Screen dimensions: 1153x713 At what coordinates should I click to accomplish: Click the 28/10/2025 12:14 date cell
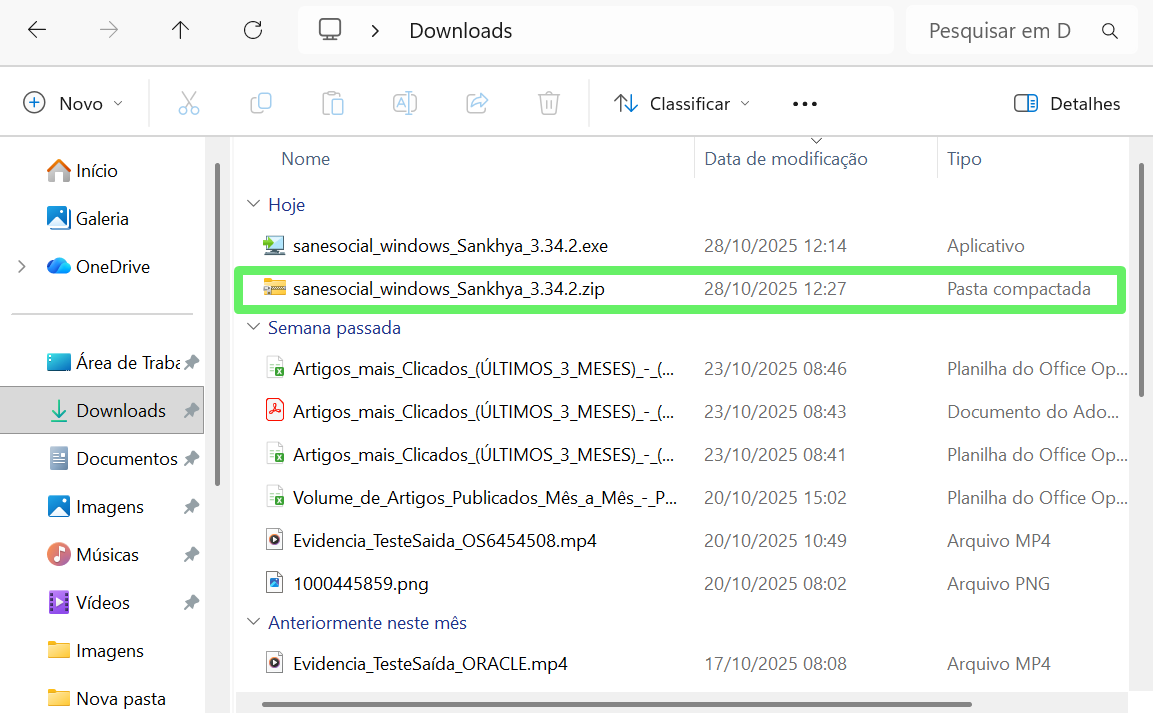click(x=775, y=246)
